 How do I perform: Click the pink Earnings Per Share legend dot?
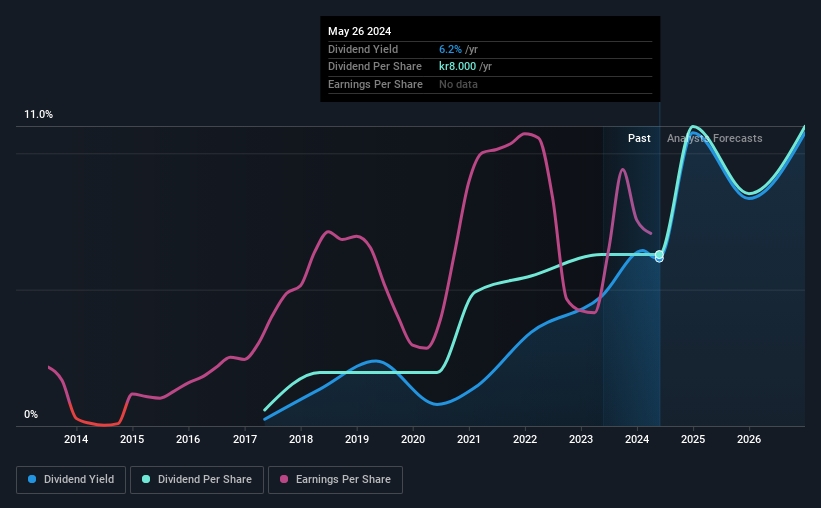click(x=284, y=479)
